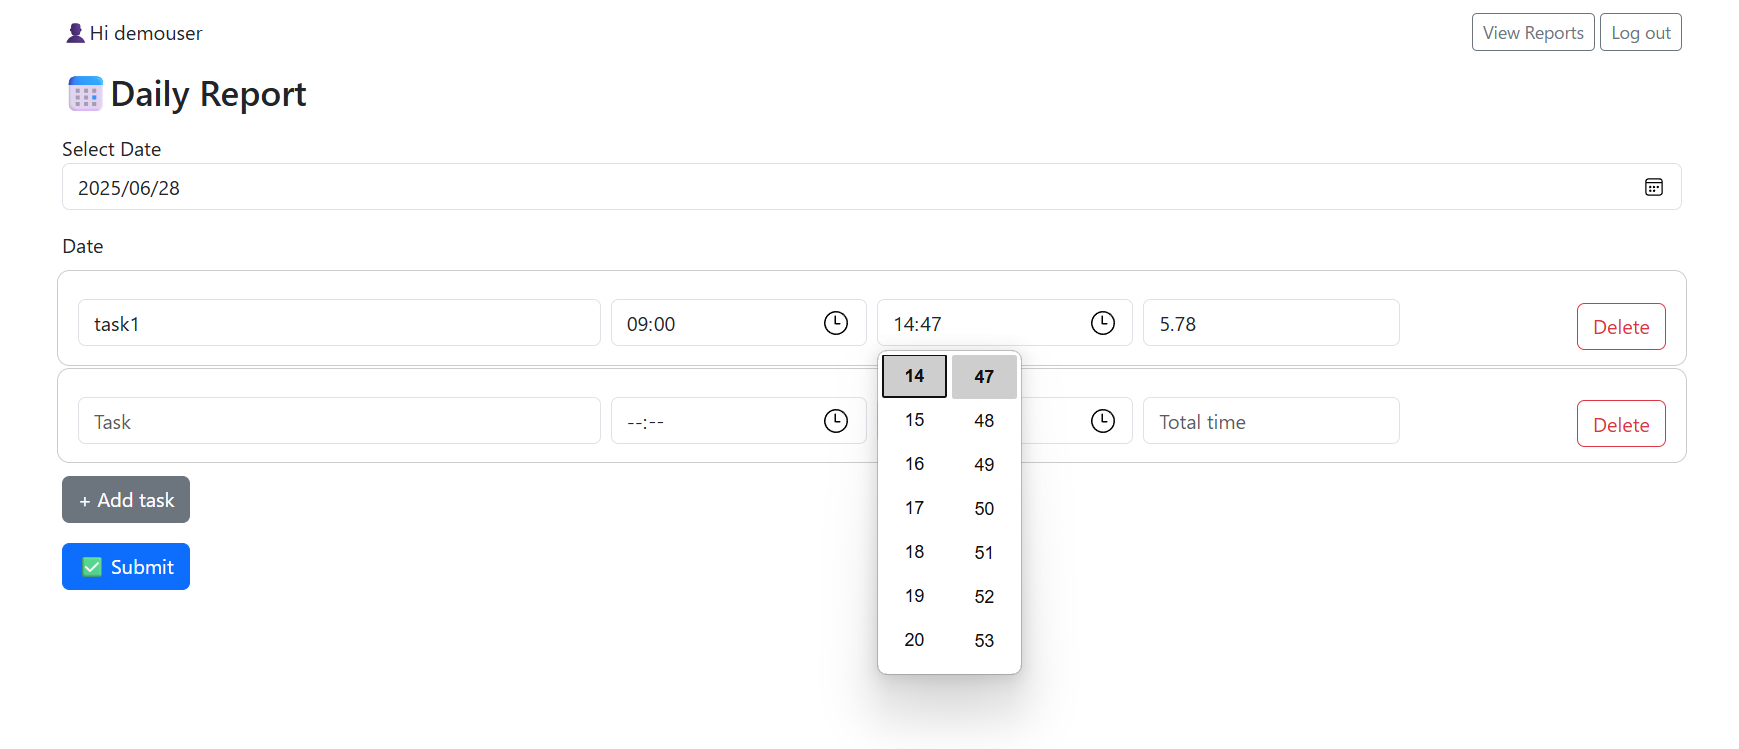Click the calendar icon beside Daily Report title
This screenshot has width=1739, height=749.
click(x=85, y=94)
